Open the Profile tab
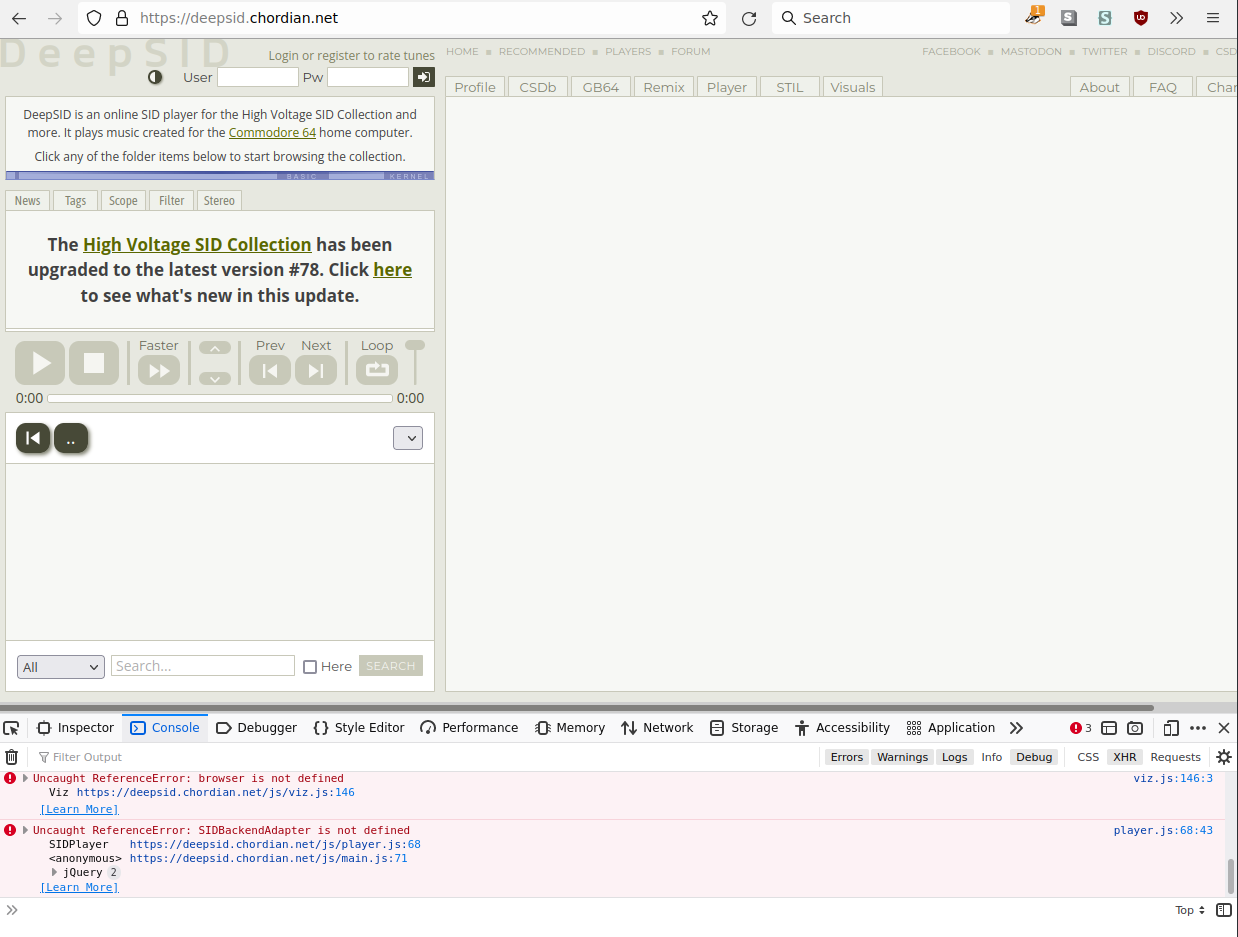 coord(475,87)
